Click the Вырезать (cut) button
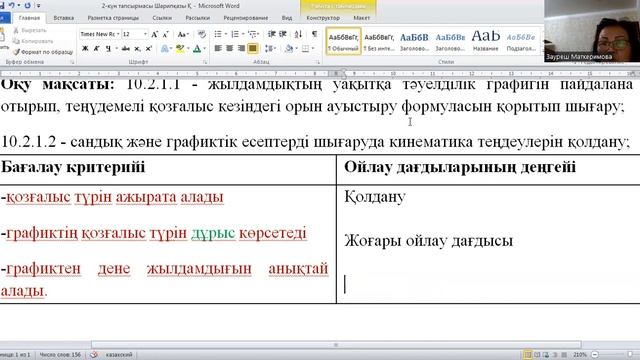This screenshot has height=360, width=640. (x=30, y=30)
